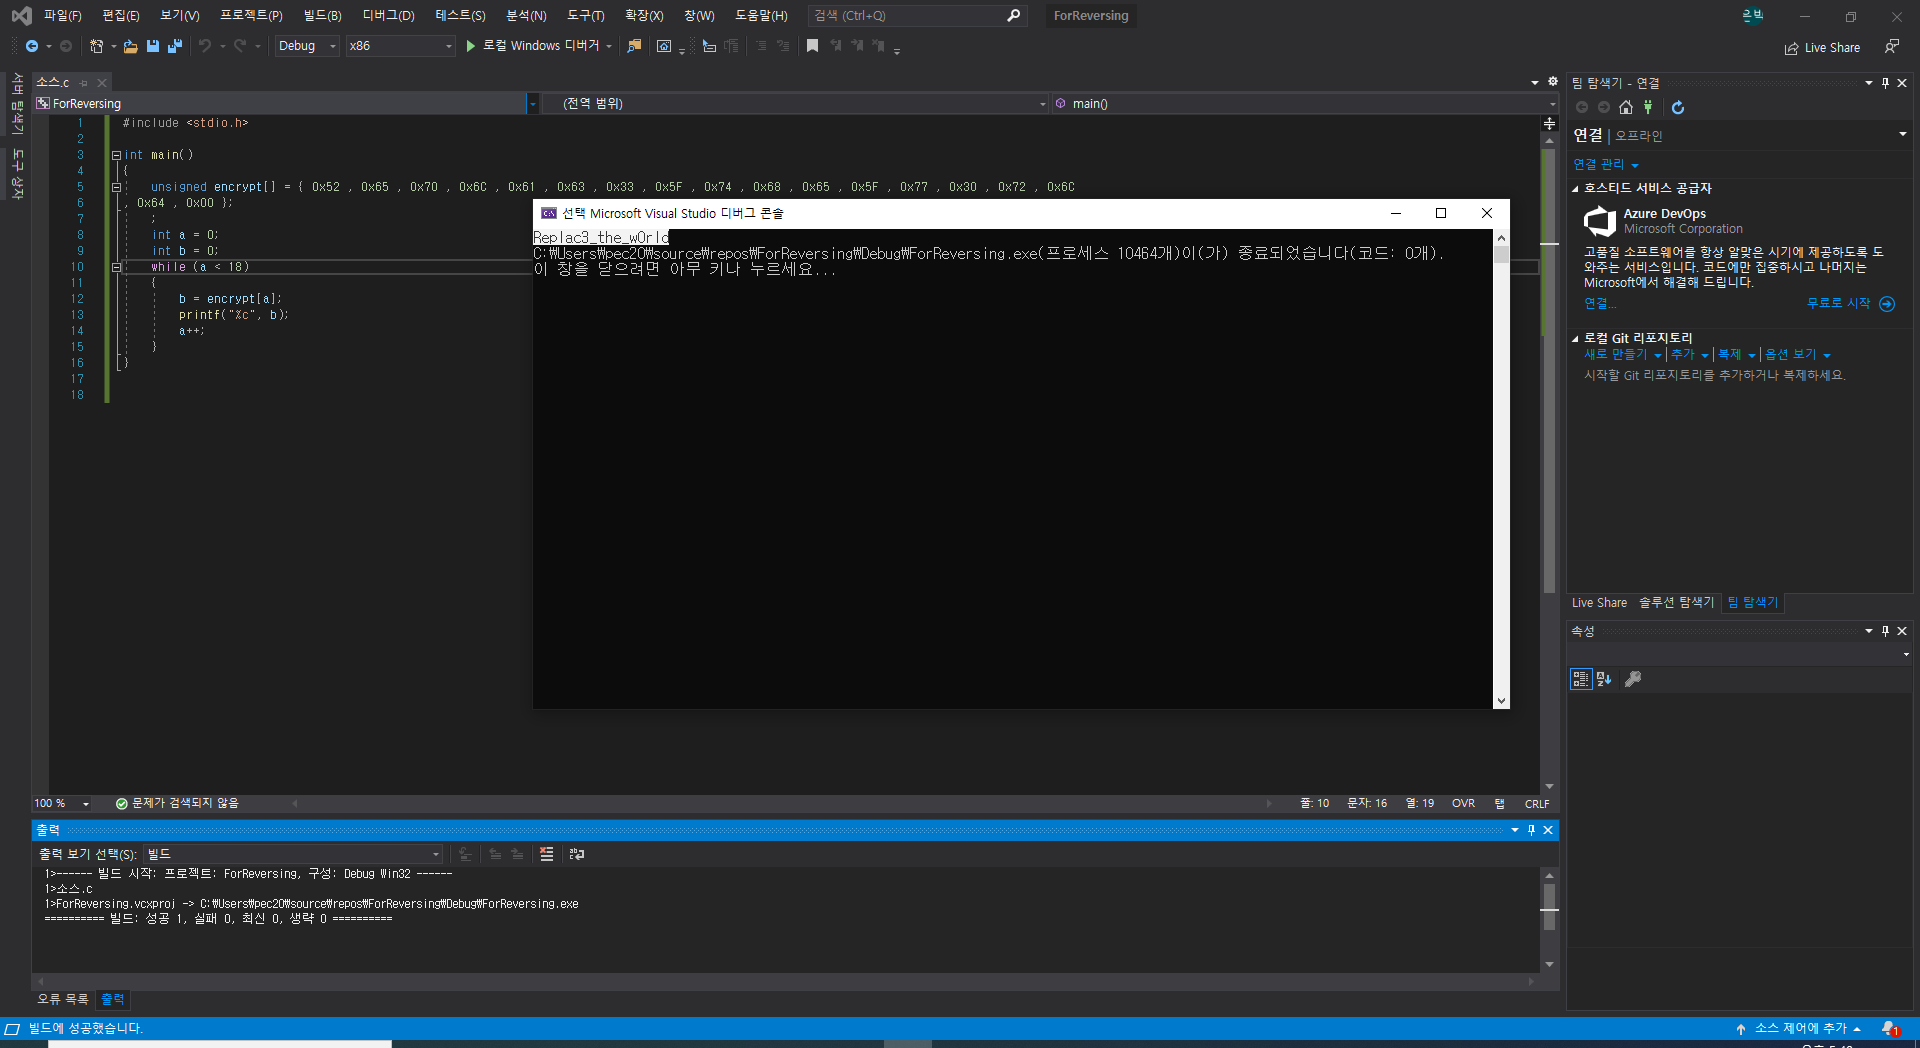The width and height of the screenshot is (1920, 1048).
Task: Open the 편집(E) menu
Action: pos(121,16)
